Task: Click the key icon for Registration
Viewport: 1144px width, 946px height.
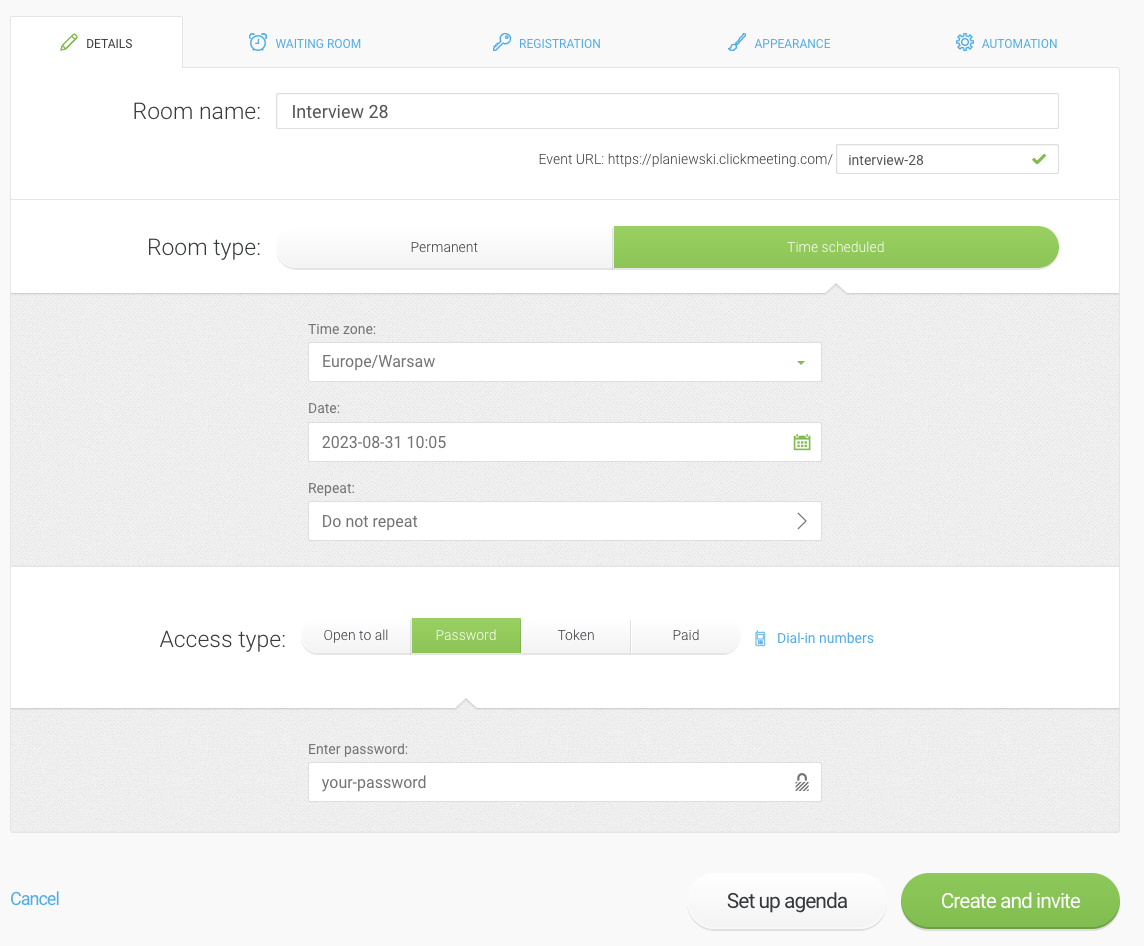Action: (501, 42)
